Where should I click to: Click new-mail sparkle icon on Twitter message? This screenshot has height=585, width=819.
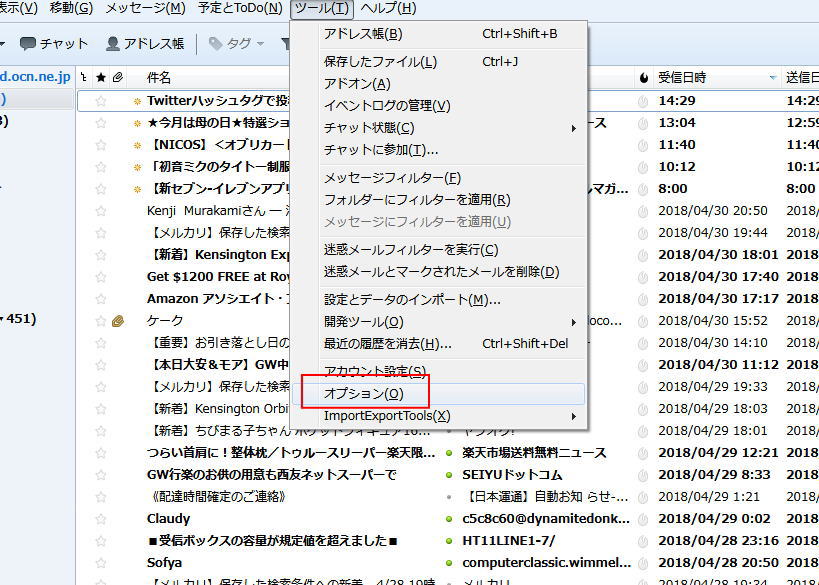(137, 101)
